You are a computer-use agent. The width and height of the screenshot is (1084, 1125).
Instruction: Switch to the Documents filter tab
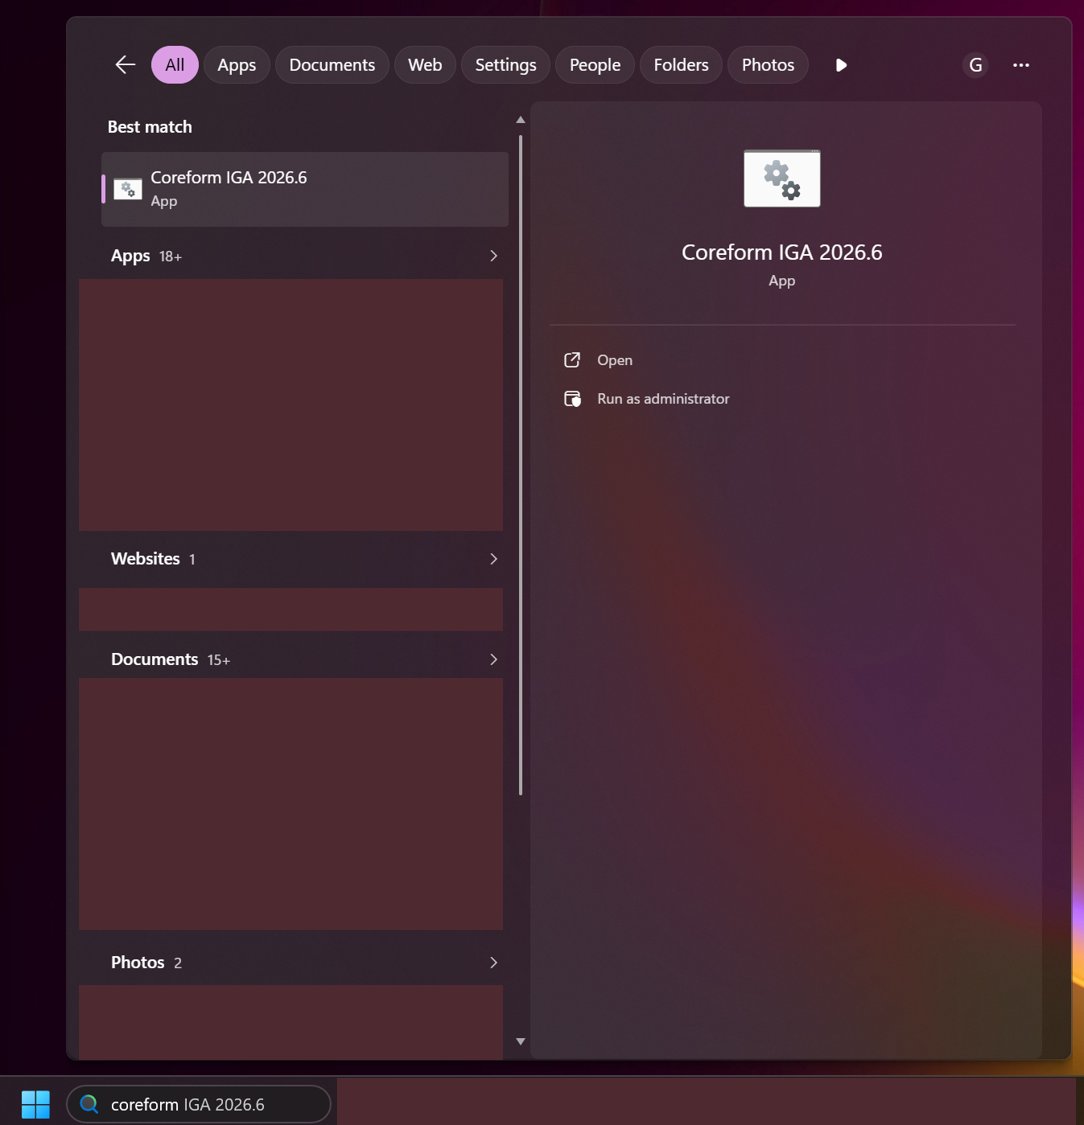coord(332,65)
